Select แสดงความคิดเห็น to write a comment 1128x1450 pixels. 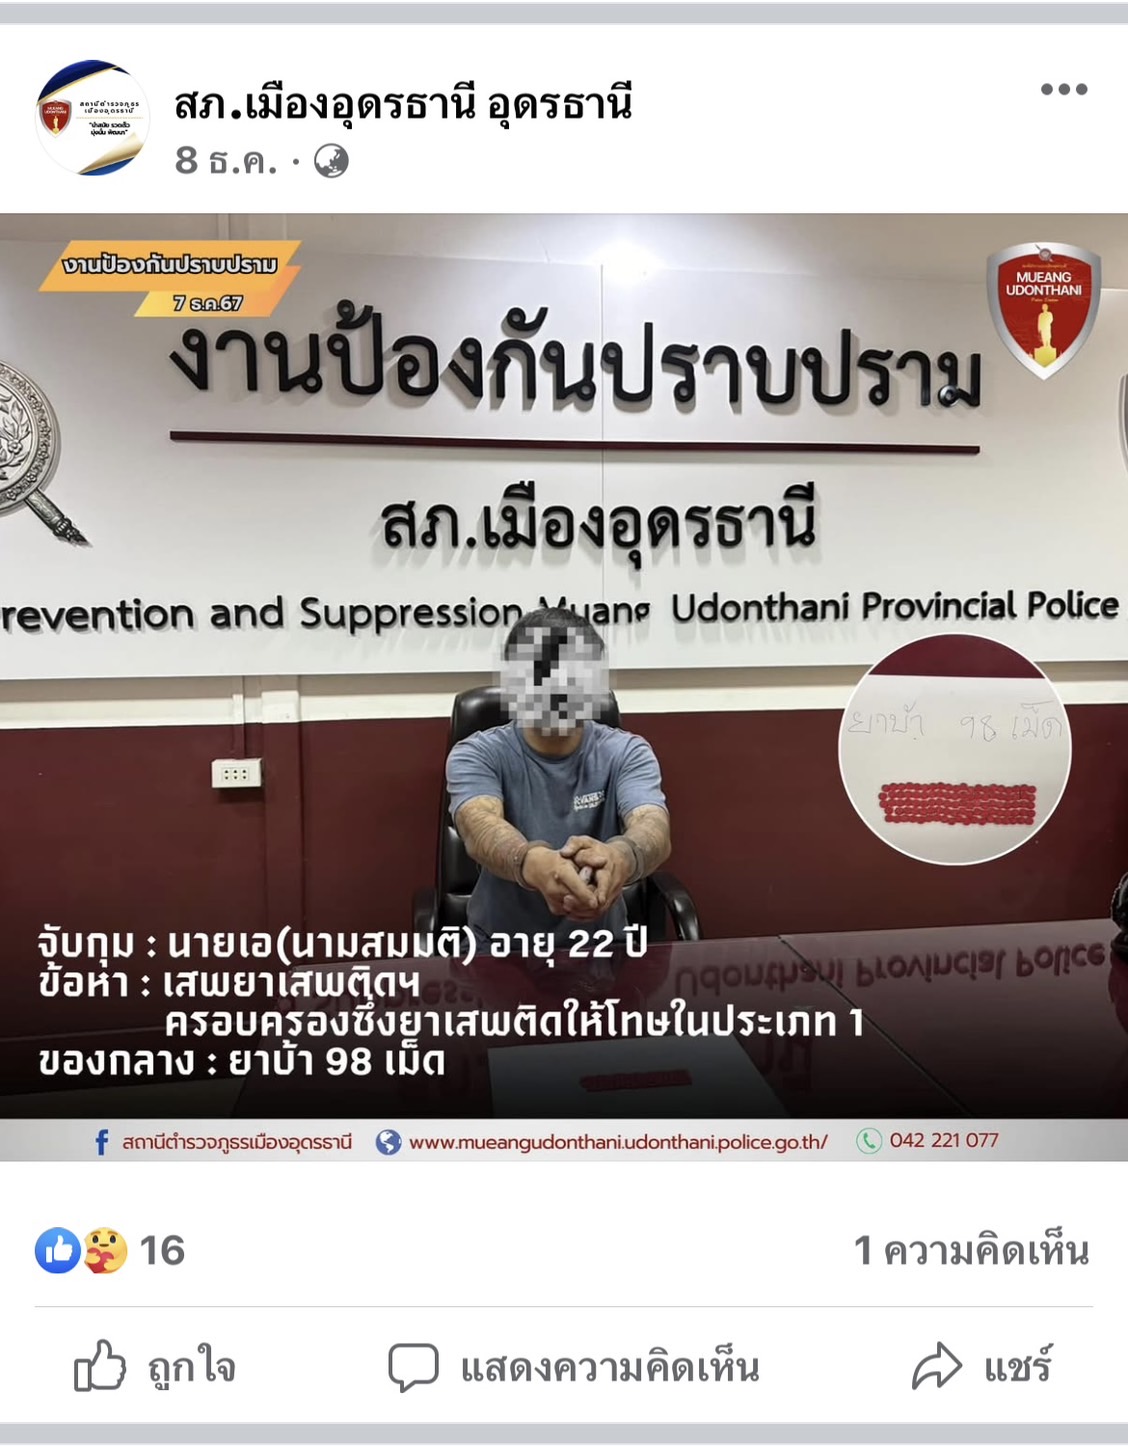[x=610, y=1367]
